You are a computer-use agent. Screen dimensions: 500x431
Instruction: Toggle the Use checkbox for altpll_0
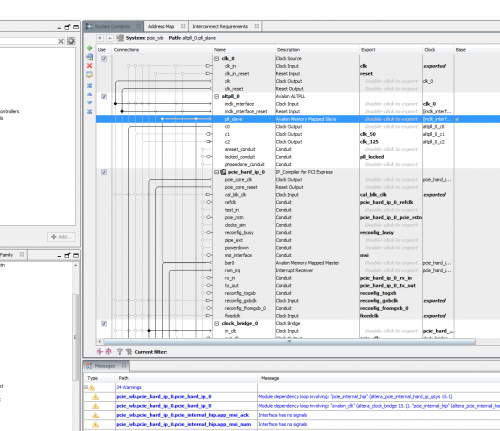104,96
